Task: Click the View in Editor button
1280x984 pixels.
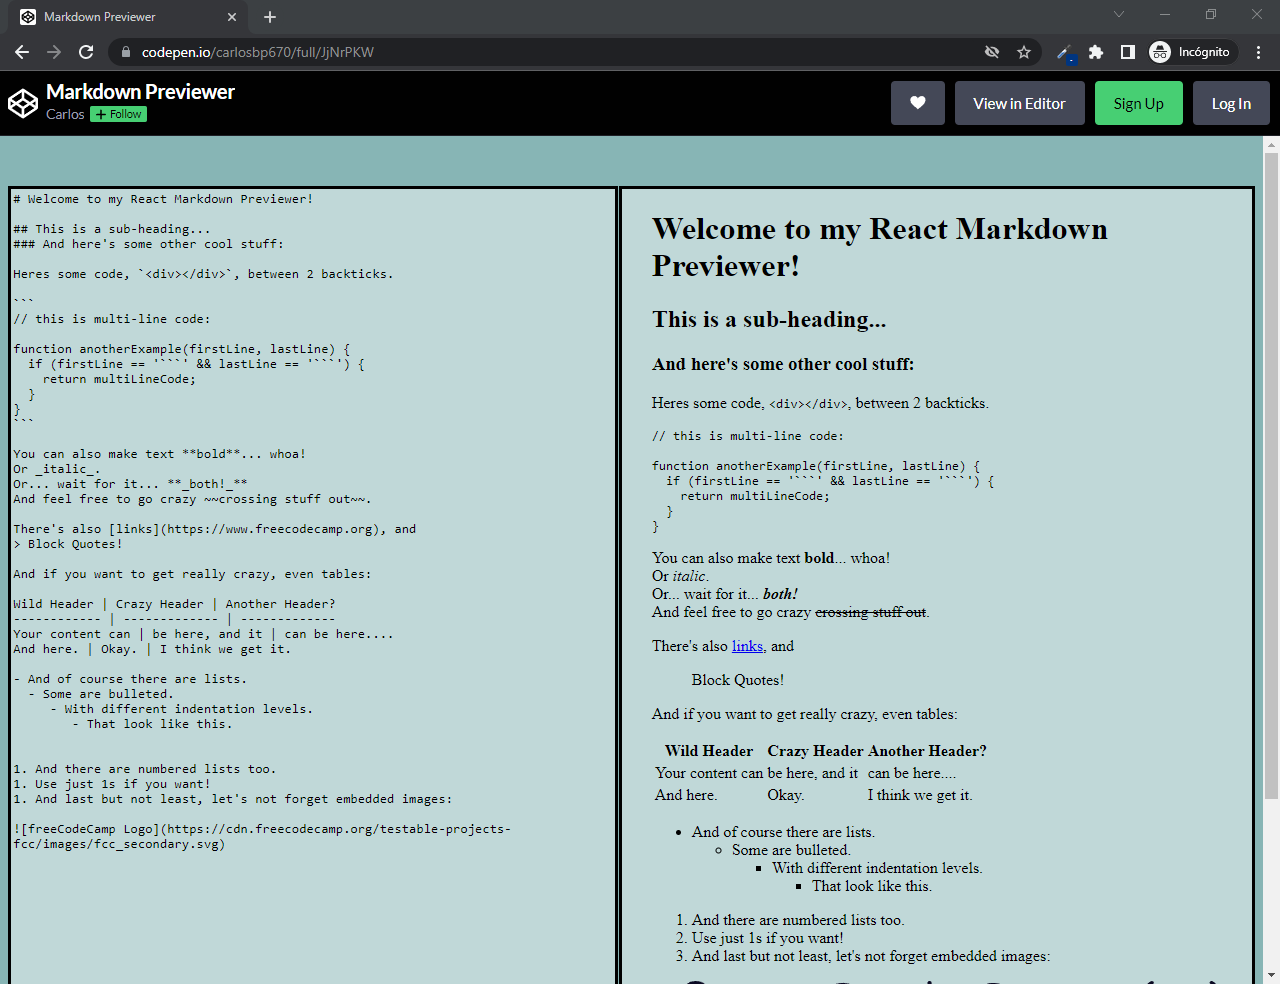Action: click(x=1019, y=103)
